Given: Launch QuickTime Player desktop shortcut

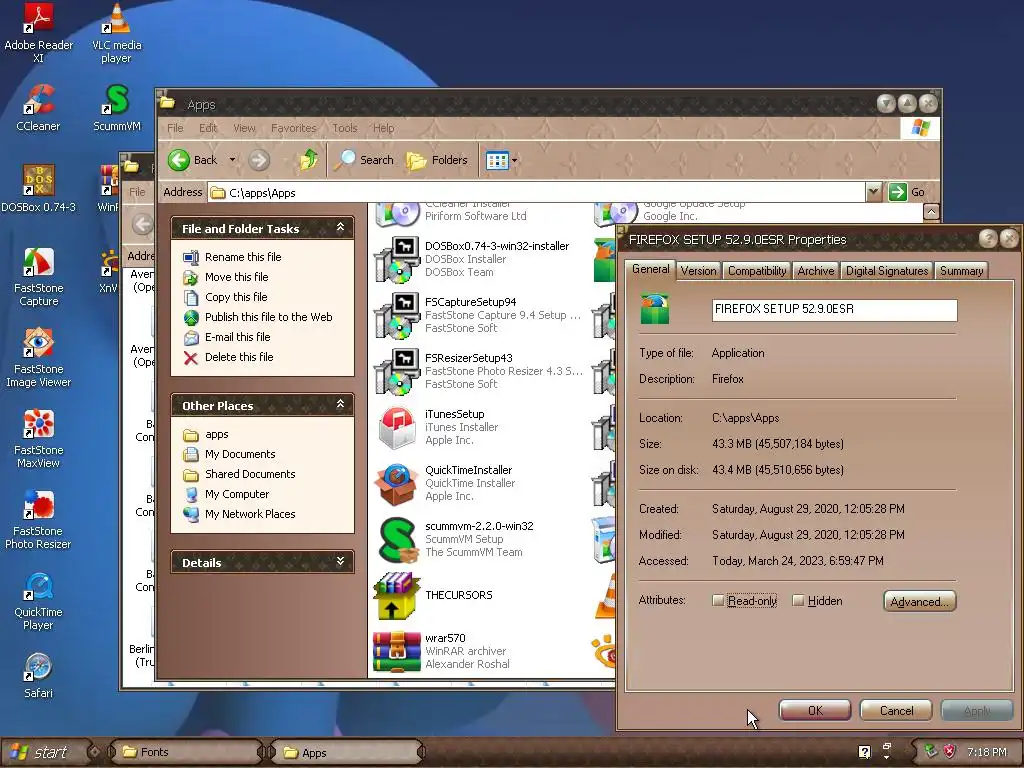Looking at the screenshot, I should 39,601.
